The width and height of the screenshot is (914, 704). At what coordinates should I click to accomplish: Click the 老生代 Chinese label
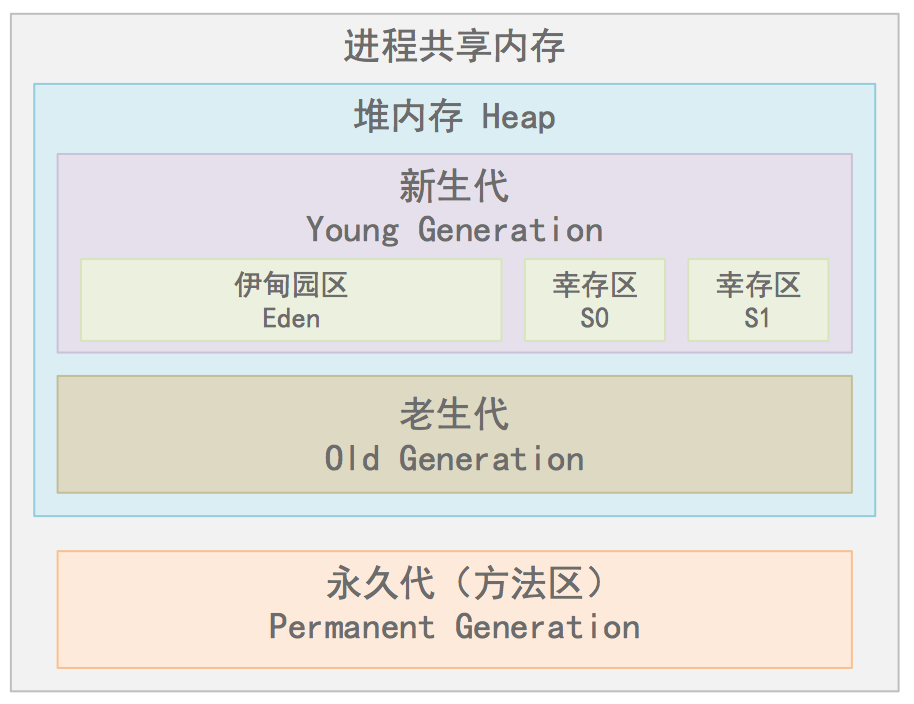(x=455, y=414)
